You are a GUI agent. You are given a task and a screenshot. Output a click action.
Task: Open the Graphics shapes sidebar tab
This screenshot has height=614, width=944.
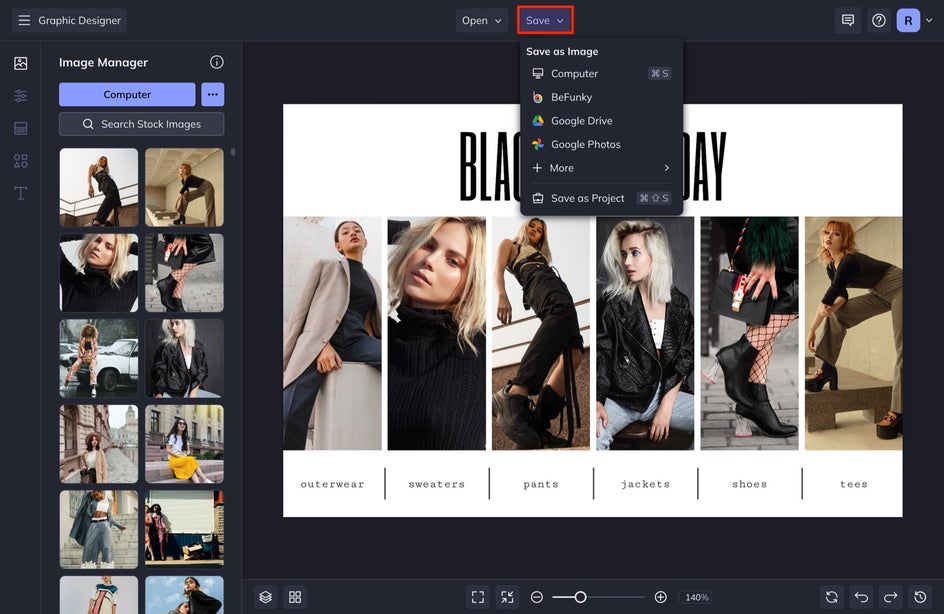pyautogui.click(x=20, y=161)
